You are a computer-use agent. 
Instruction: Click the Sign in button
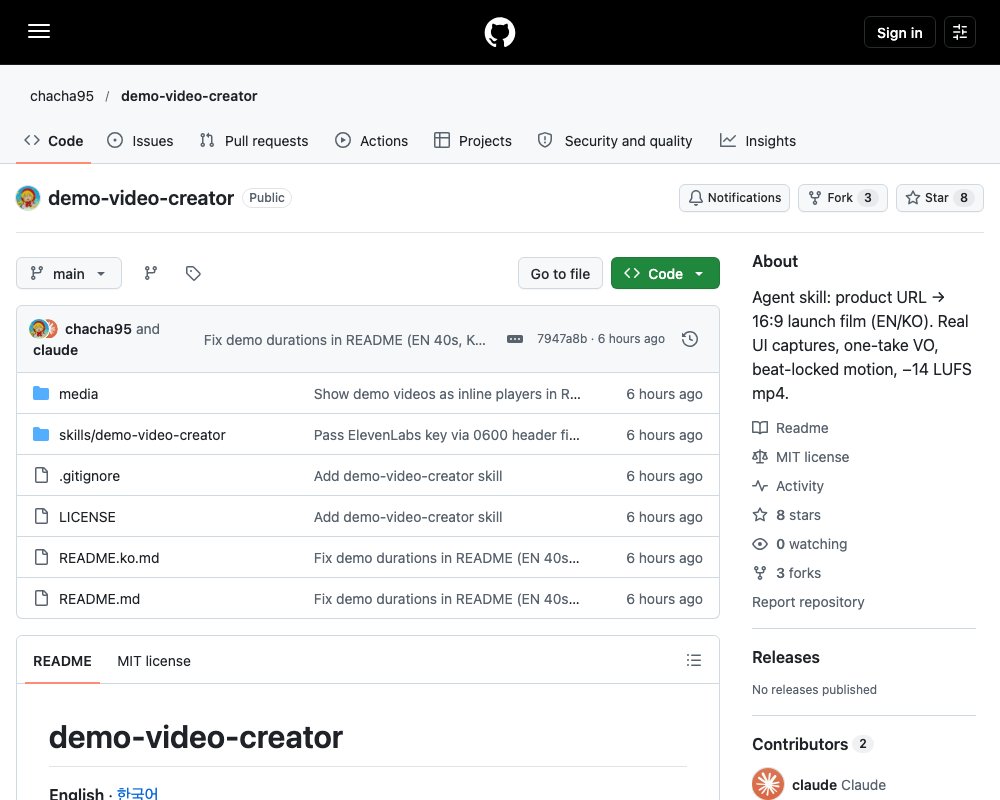click(899, 33)
